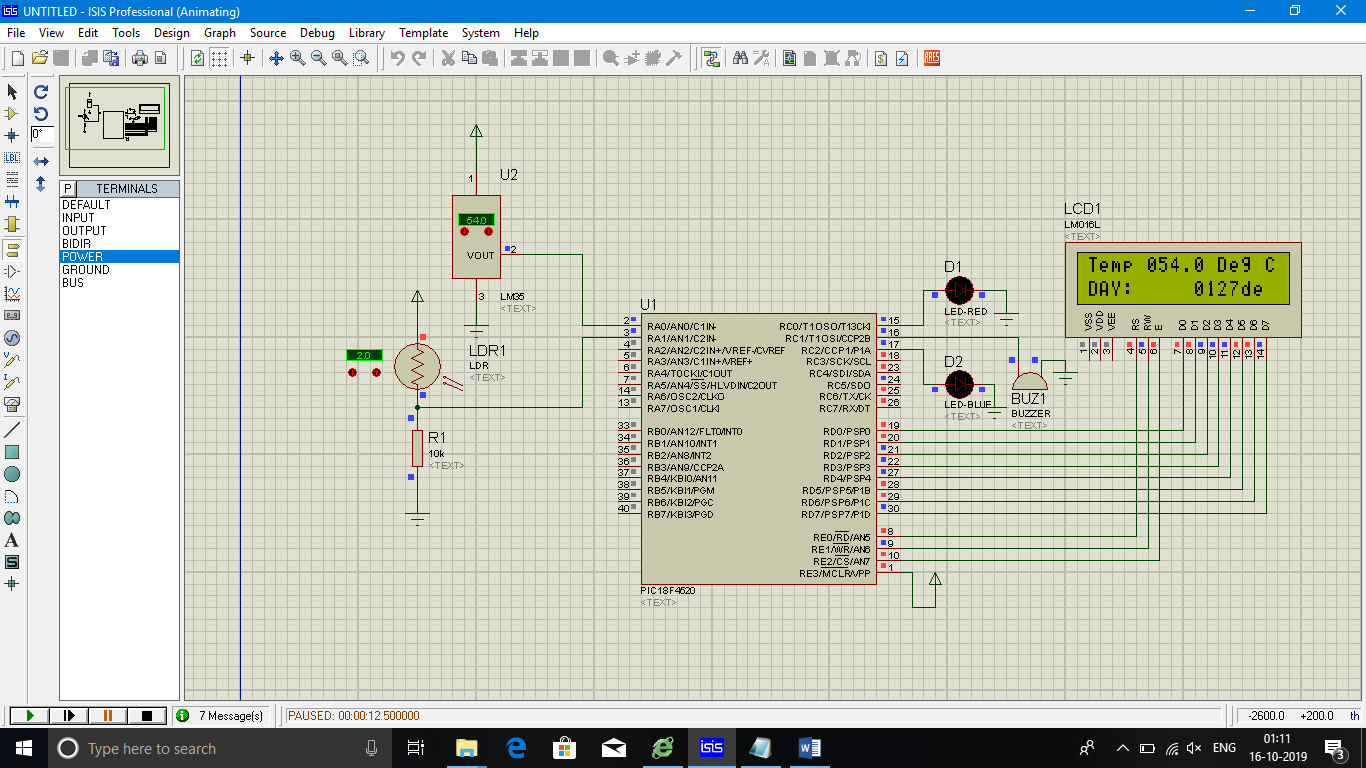
Task: Redraw the display with refresh icon
Action: click(198, 58)
